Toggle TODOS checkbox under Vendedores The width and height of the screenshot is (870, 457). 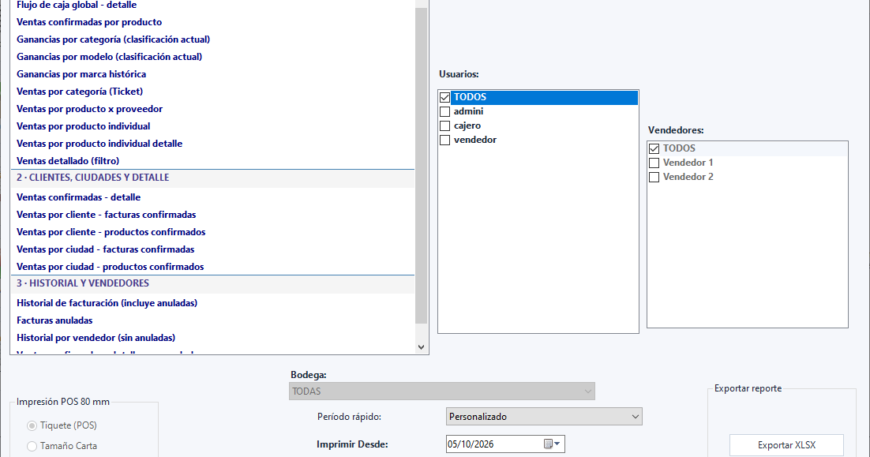pyautogui.click(x=654, y=149)
